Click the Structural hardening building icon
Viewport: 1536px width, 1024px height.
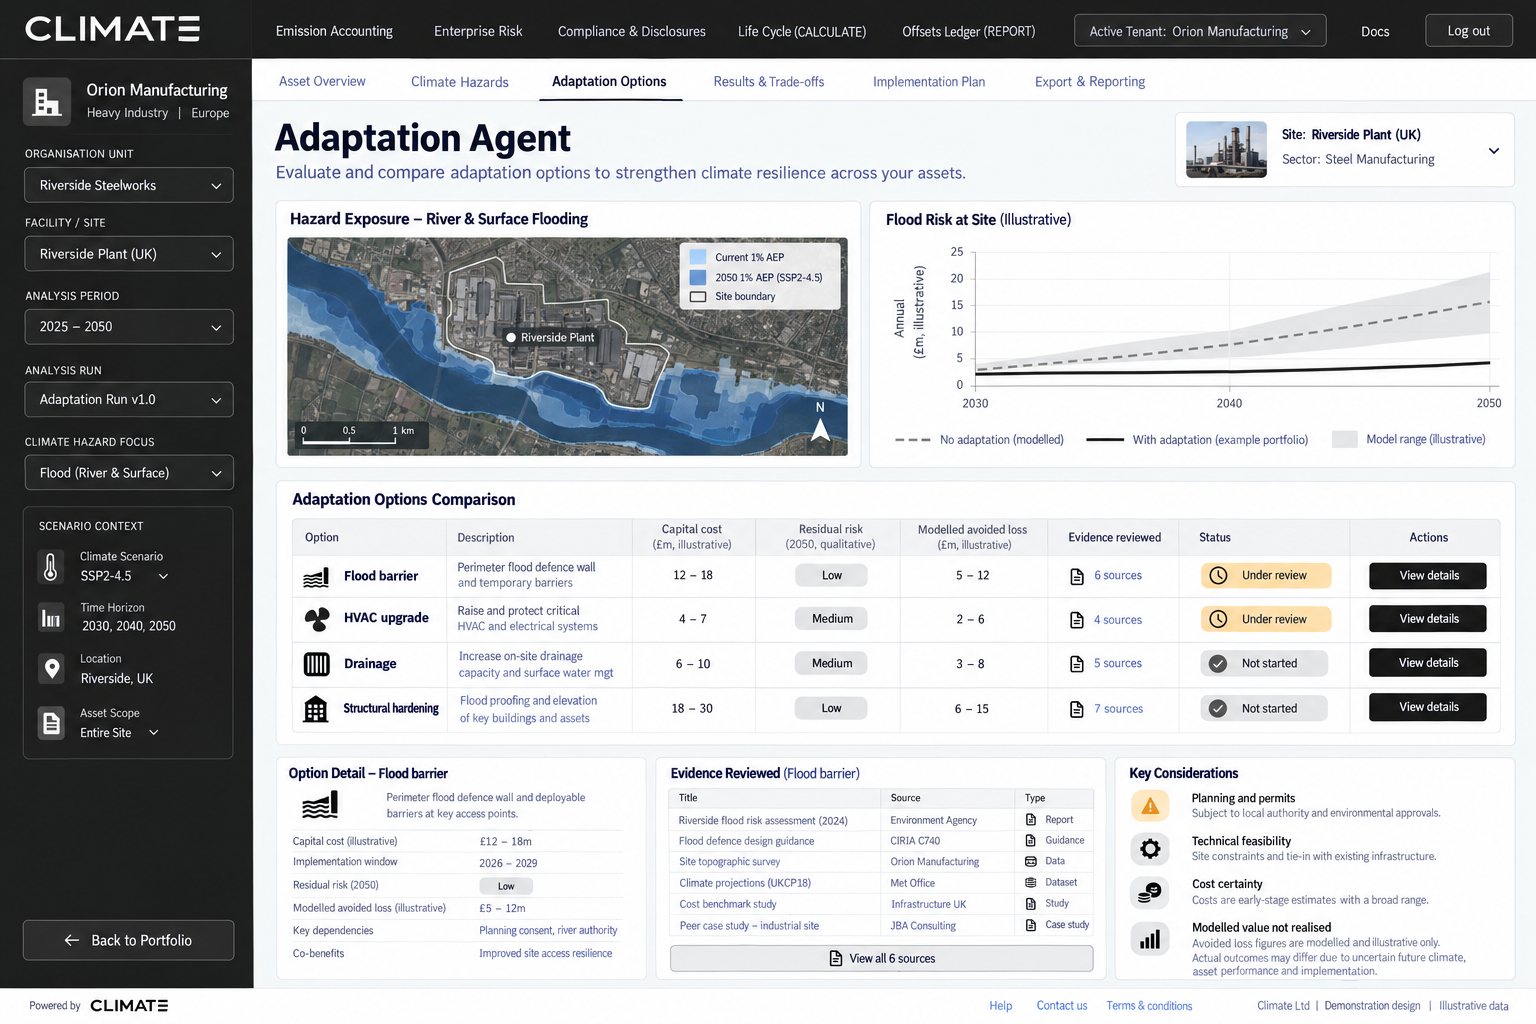[x=316, y=709]
